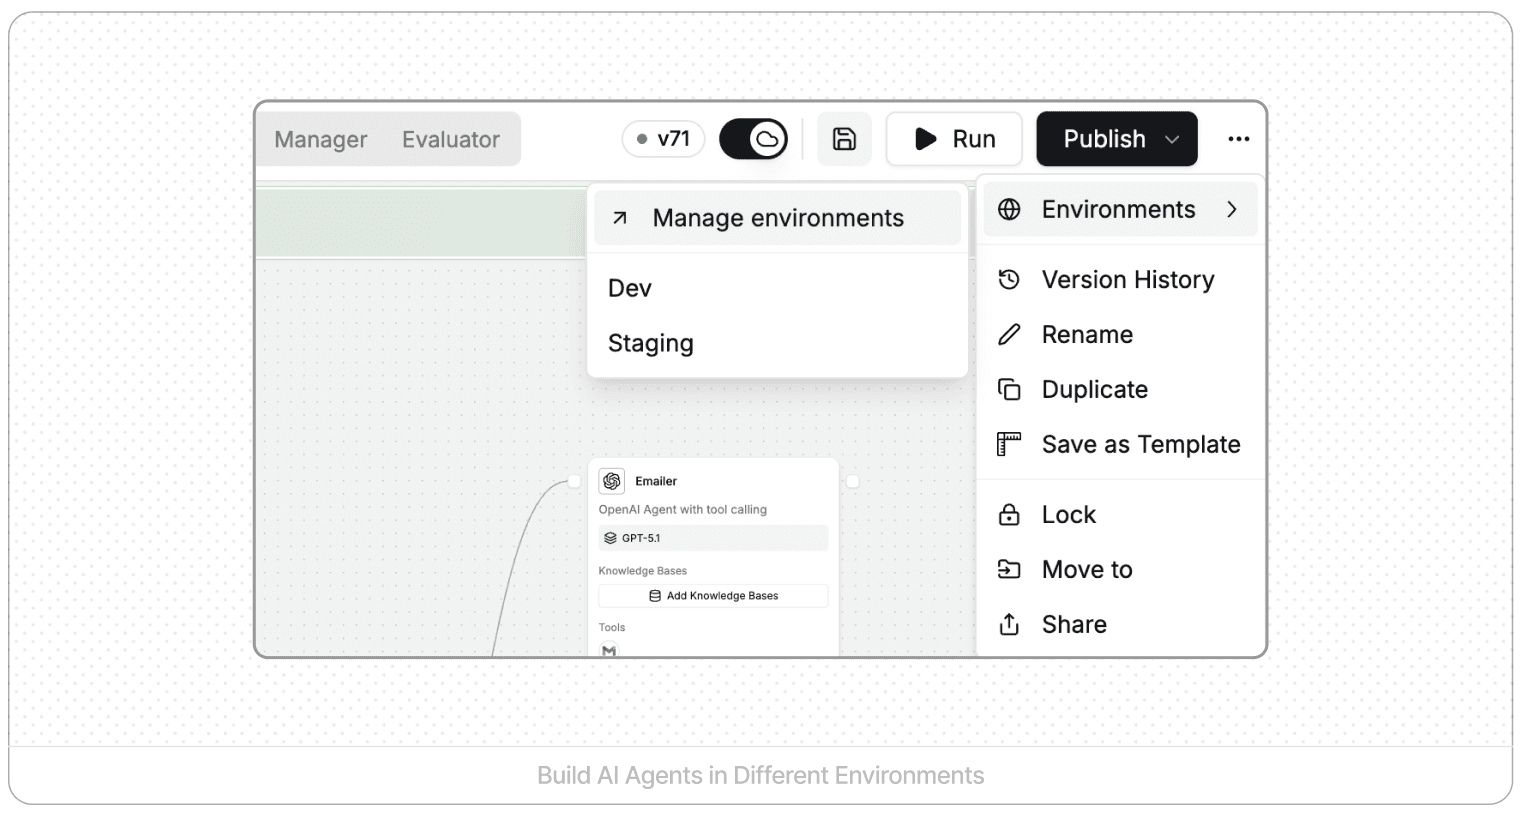
Task: Switch to the Manager tab
Action: click(321, 140)
